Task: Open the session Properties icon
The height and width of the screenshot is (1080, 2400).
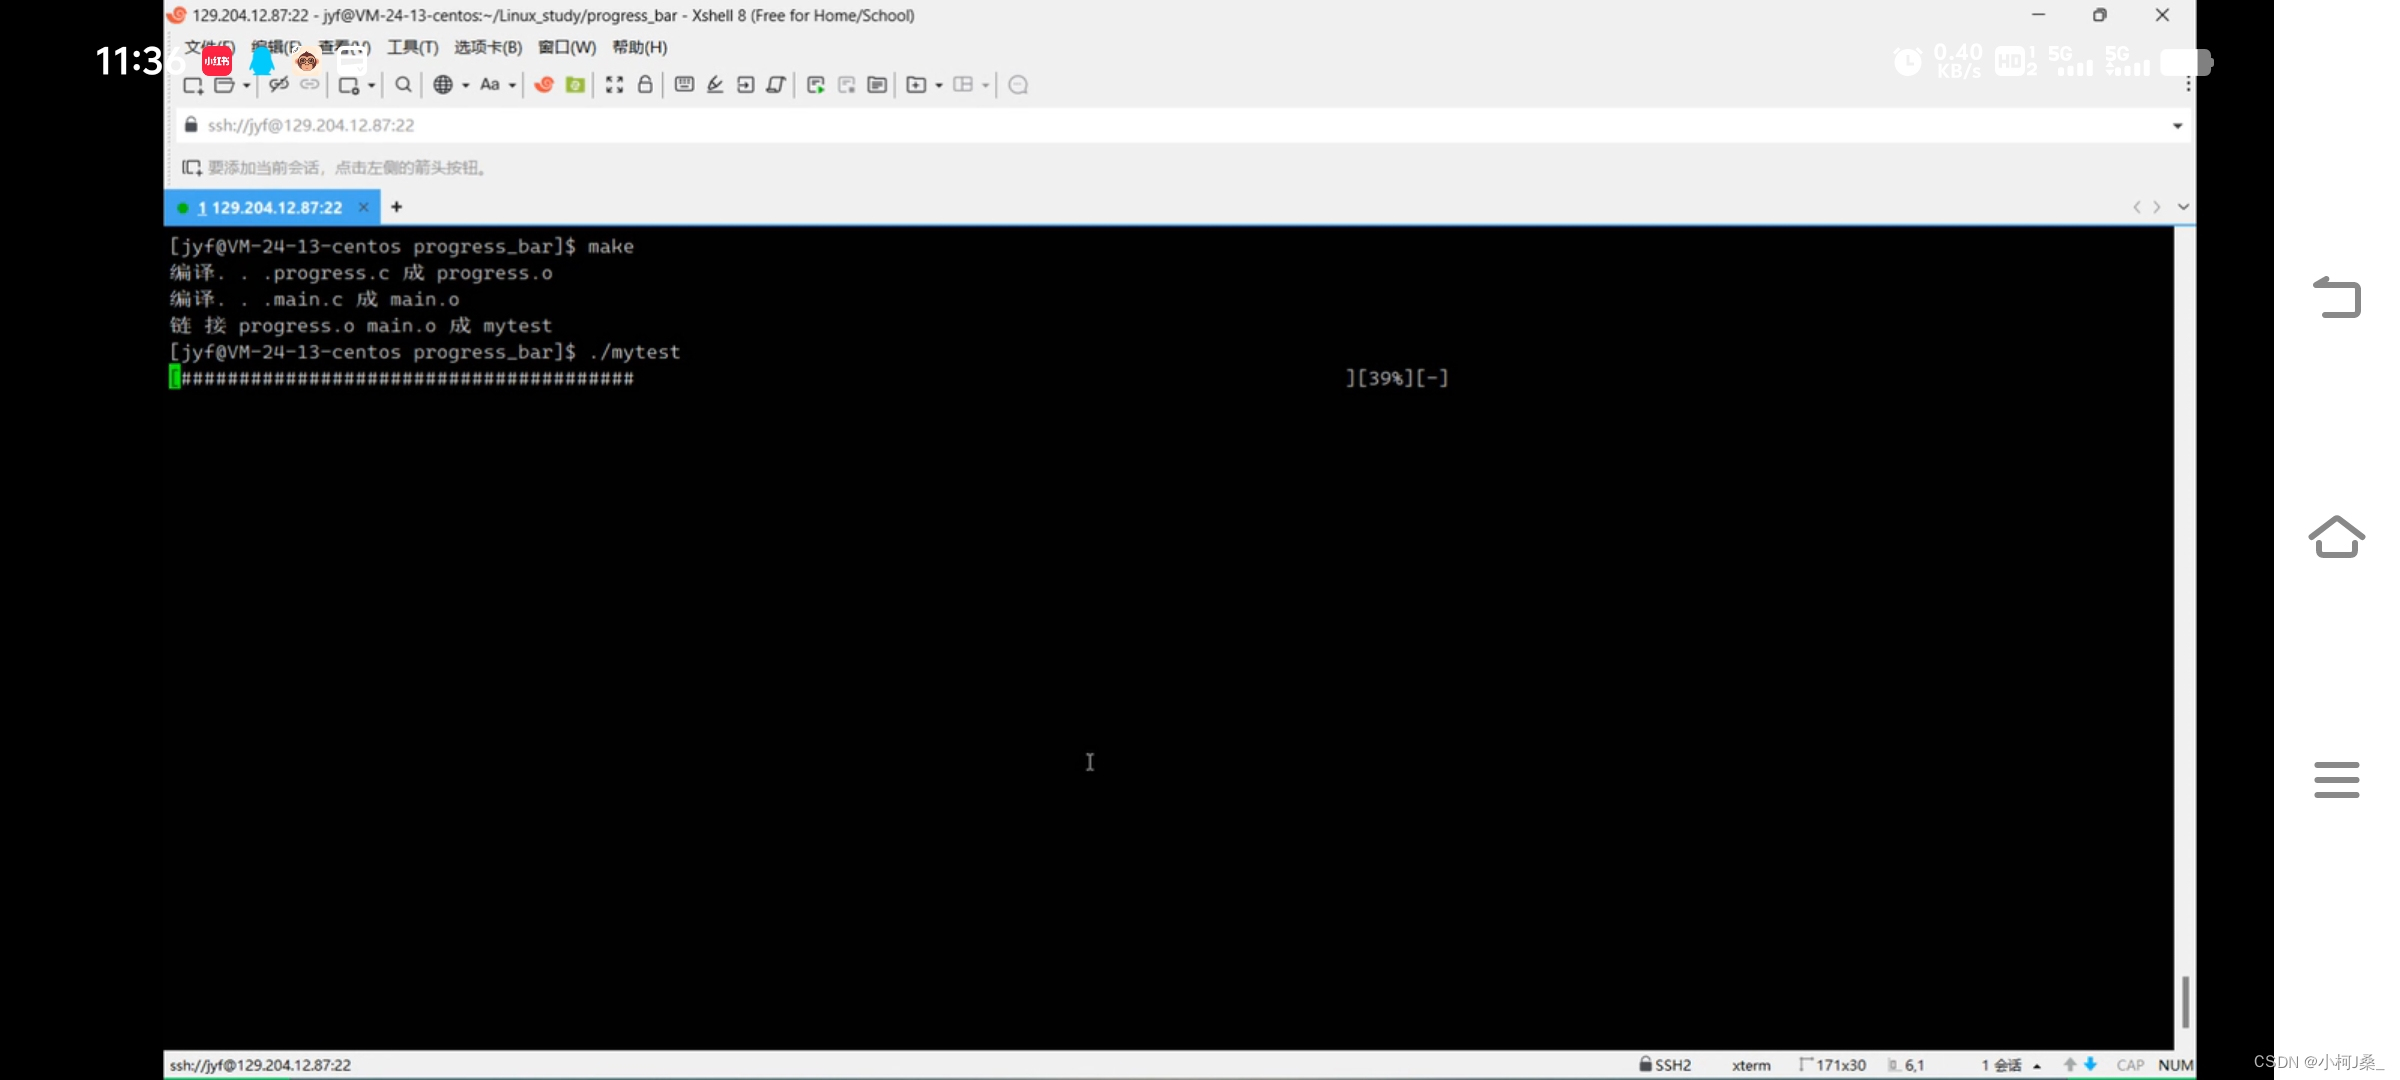Action: pos(348,85)
